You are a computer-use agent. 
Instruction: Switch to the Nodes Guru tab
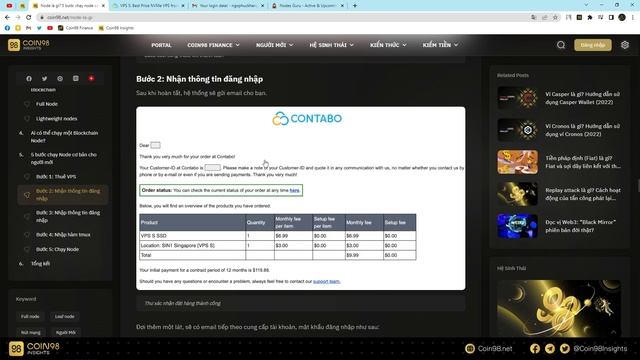tap(307, 6)
